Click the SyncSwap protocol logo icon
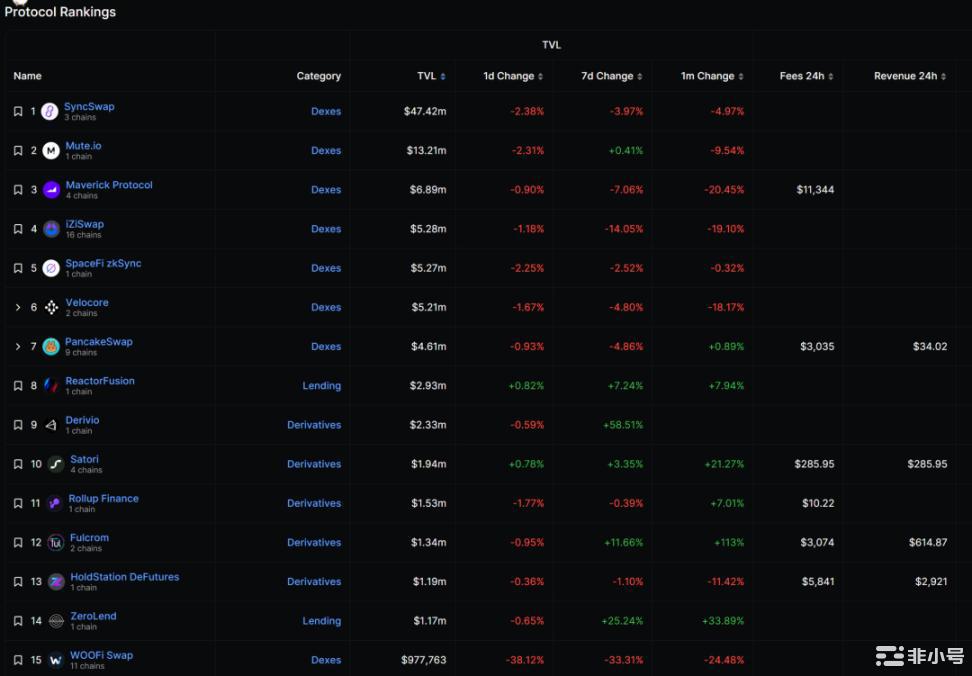Image resolution: width=972 pixels, height=676 pixels. pyautogui.click(x=50, y=112)
